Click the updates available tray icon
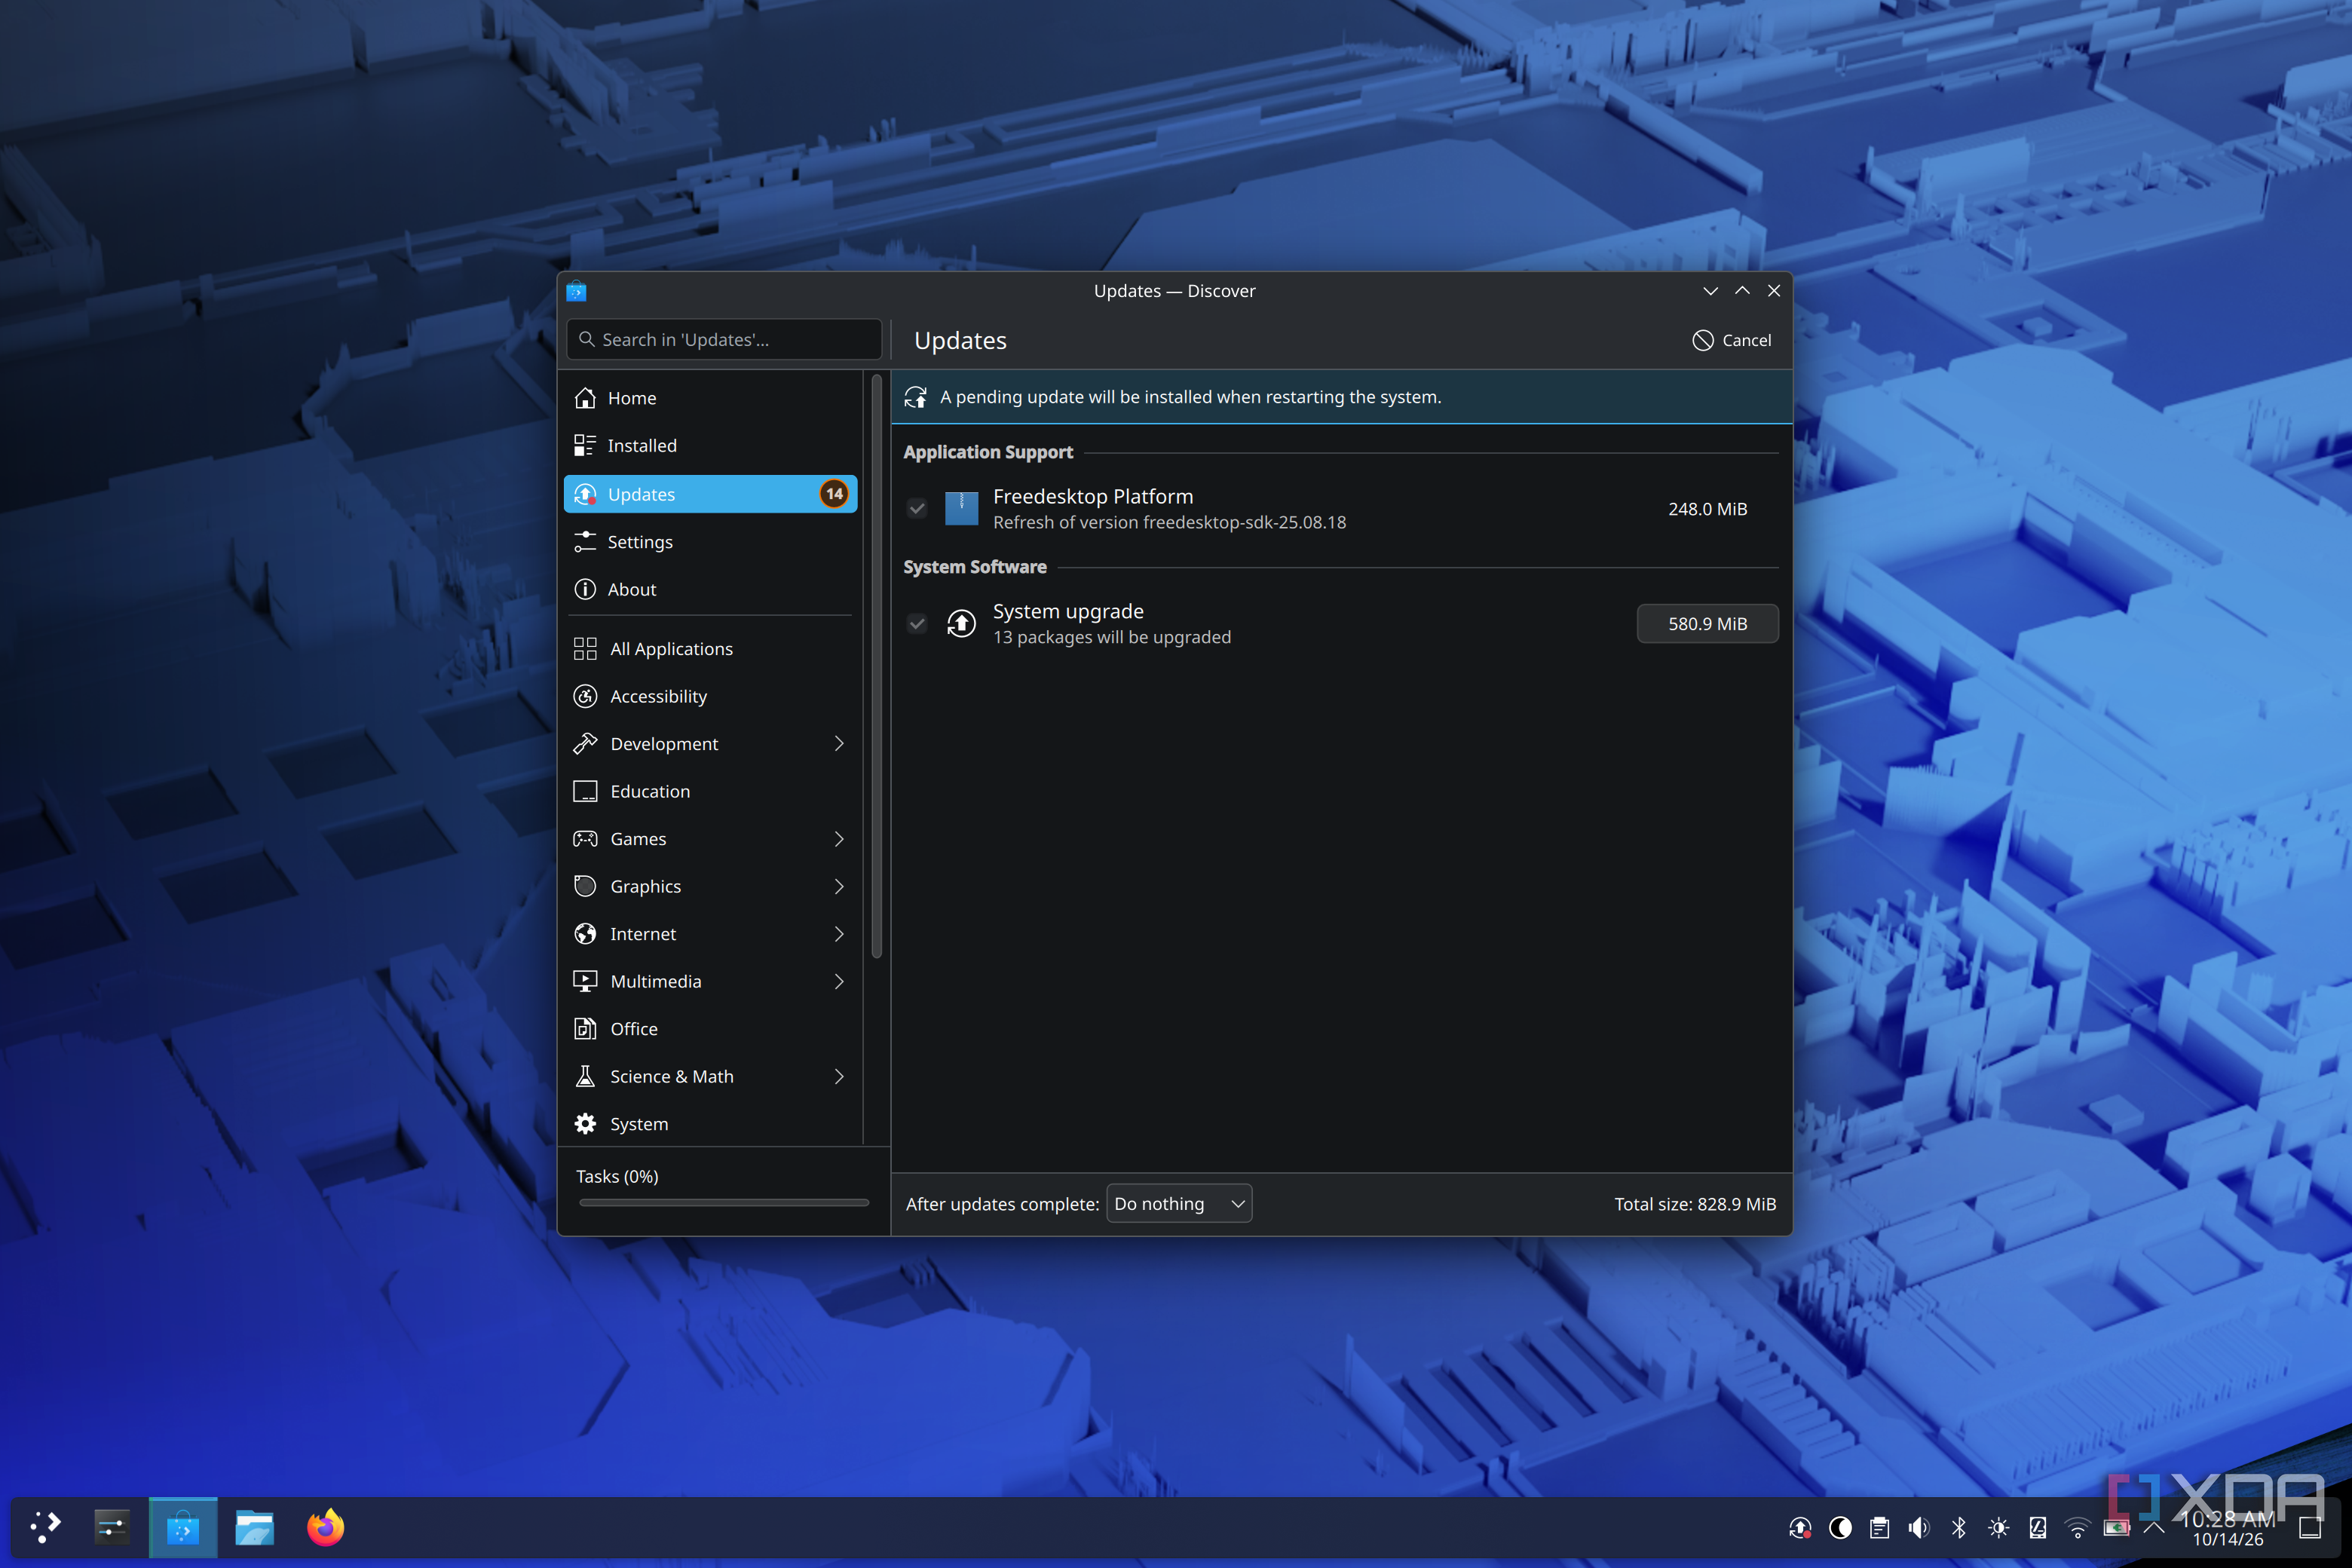 tap(1800, 1528)
